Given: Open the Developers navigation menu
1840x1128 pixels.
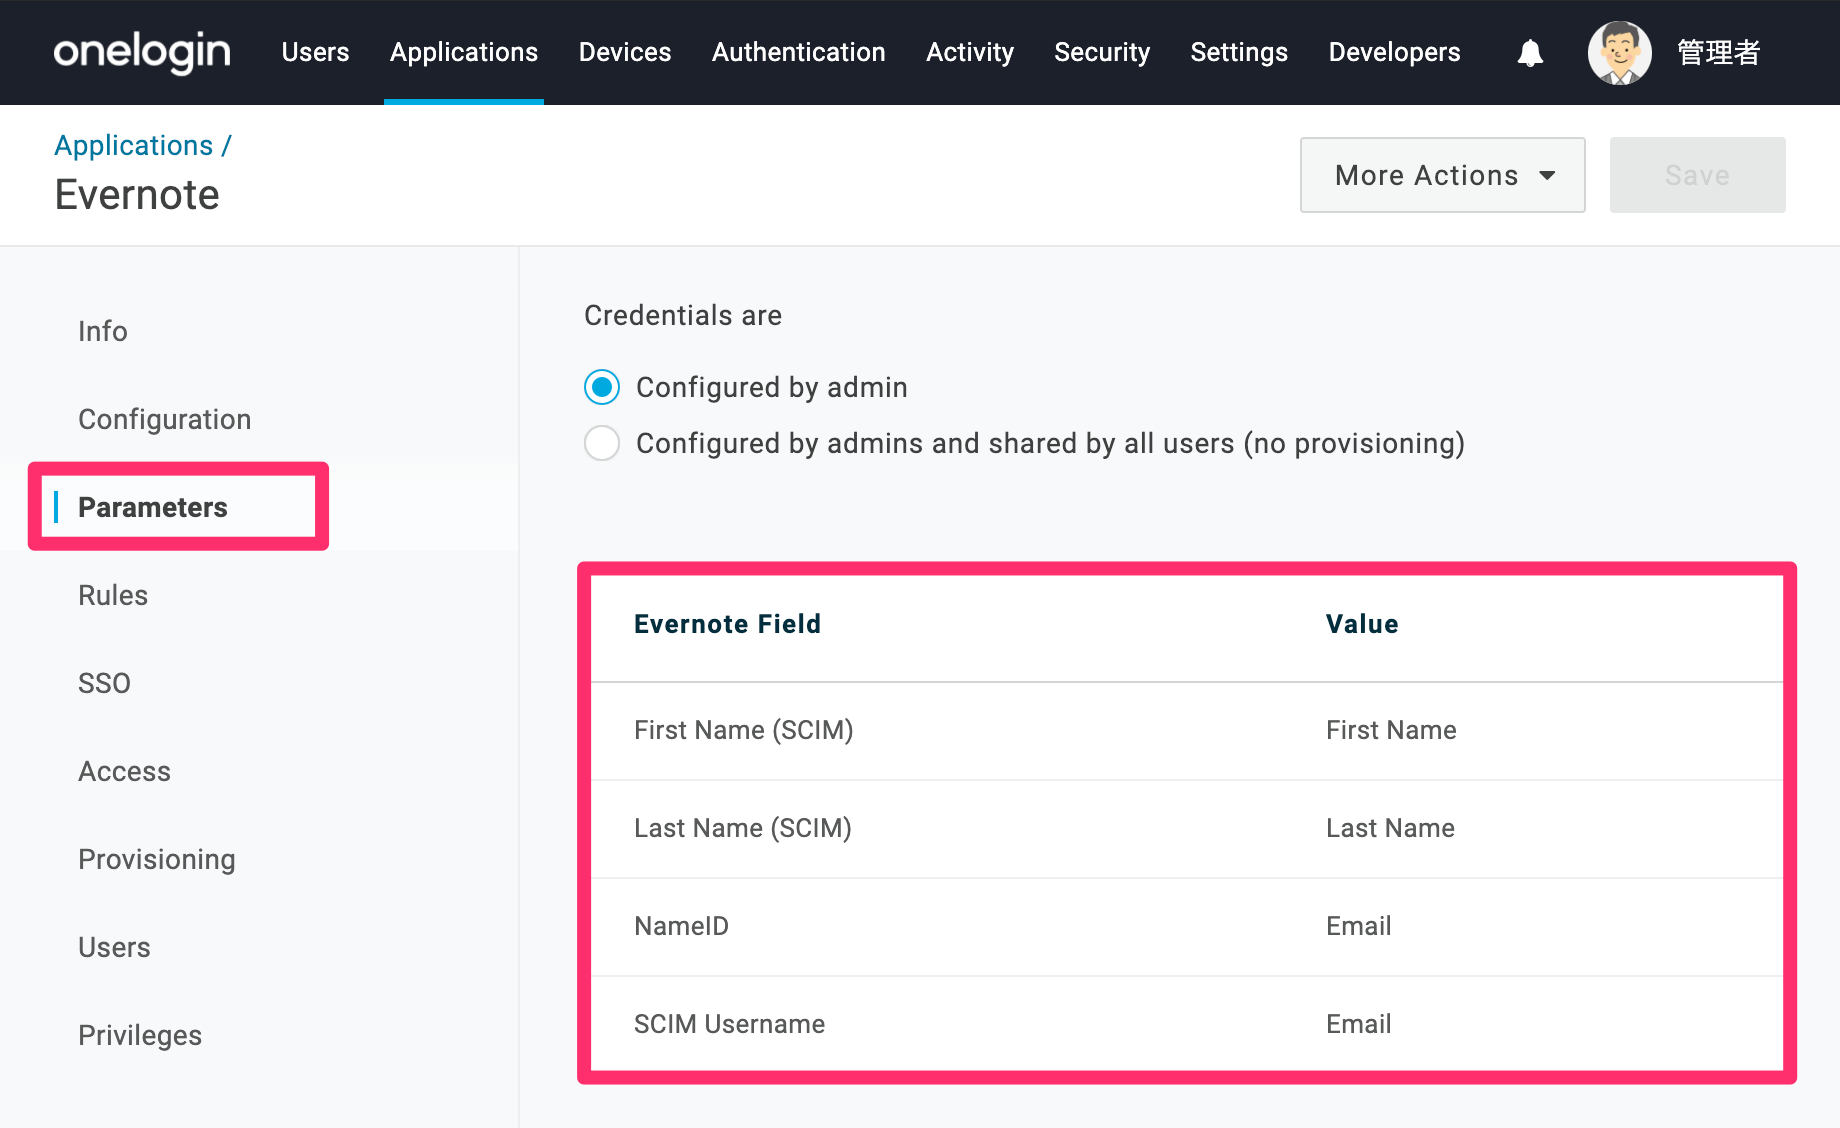Looking at the screenshot, I should pyautogui.click(x=1394, y=52).
